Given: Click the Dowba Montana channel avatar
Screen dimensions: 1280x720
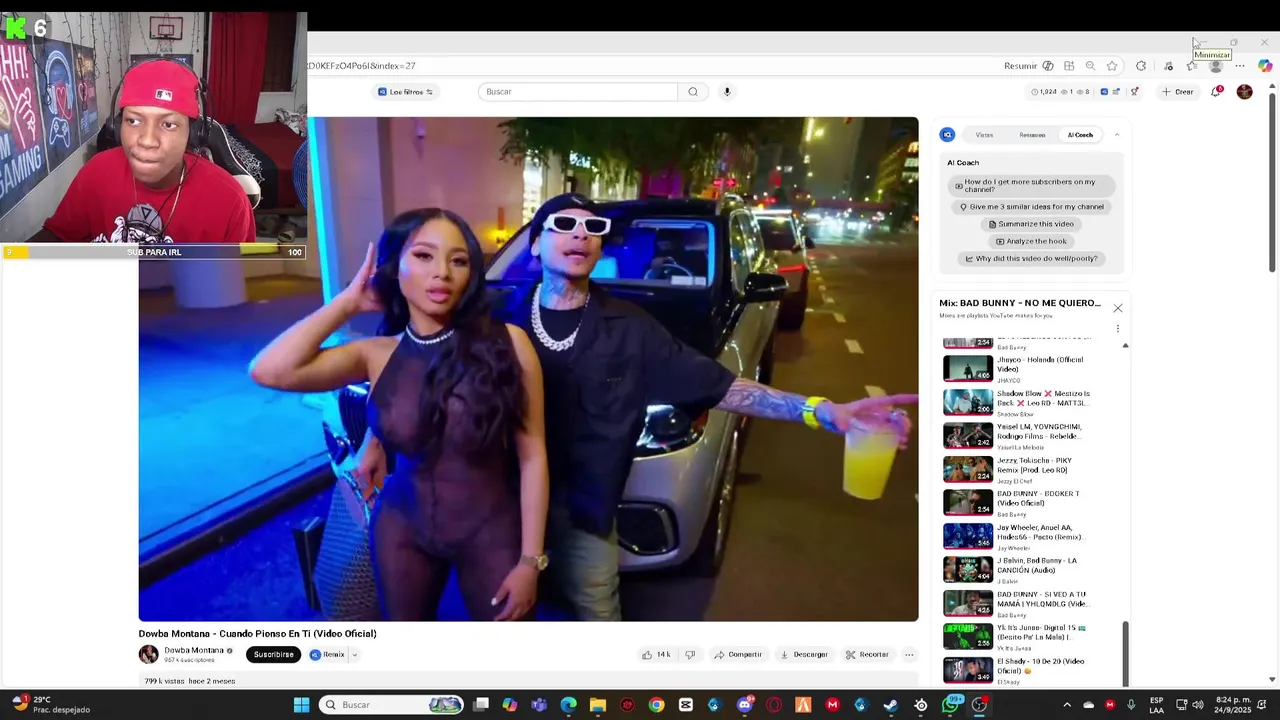Looking at the screenshot, I should click(x=148, y=655).
